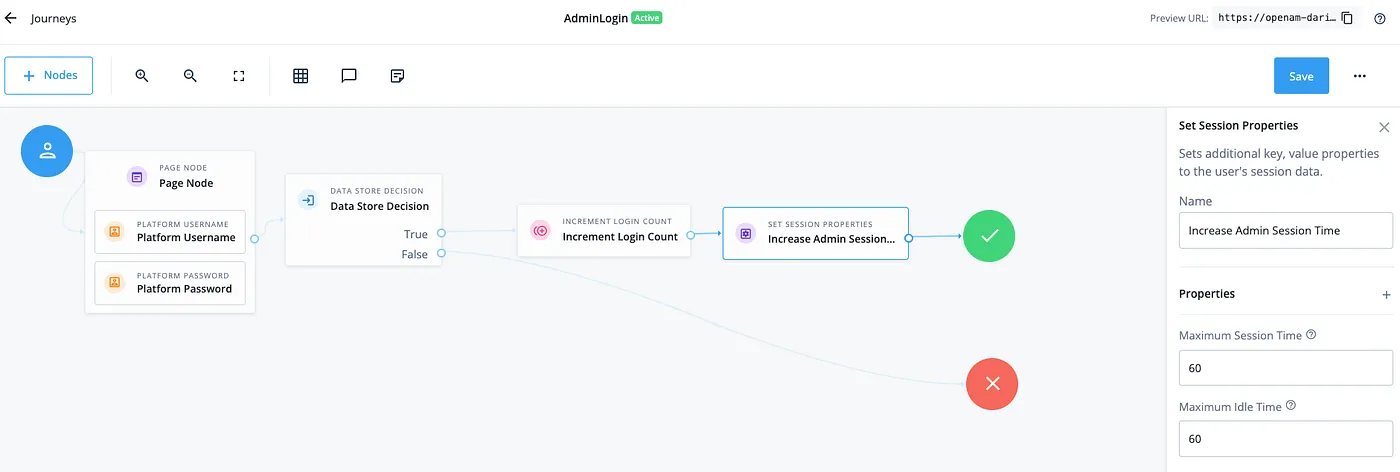The height and width of the screenshot is (472, 1400).
Task: Click the Page Node output connector
Action: [255, 239]
